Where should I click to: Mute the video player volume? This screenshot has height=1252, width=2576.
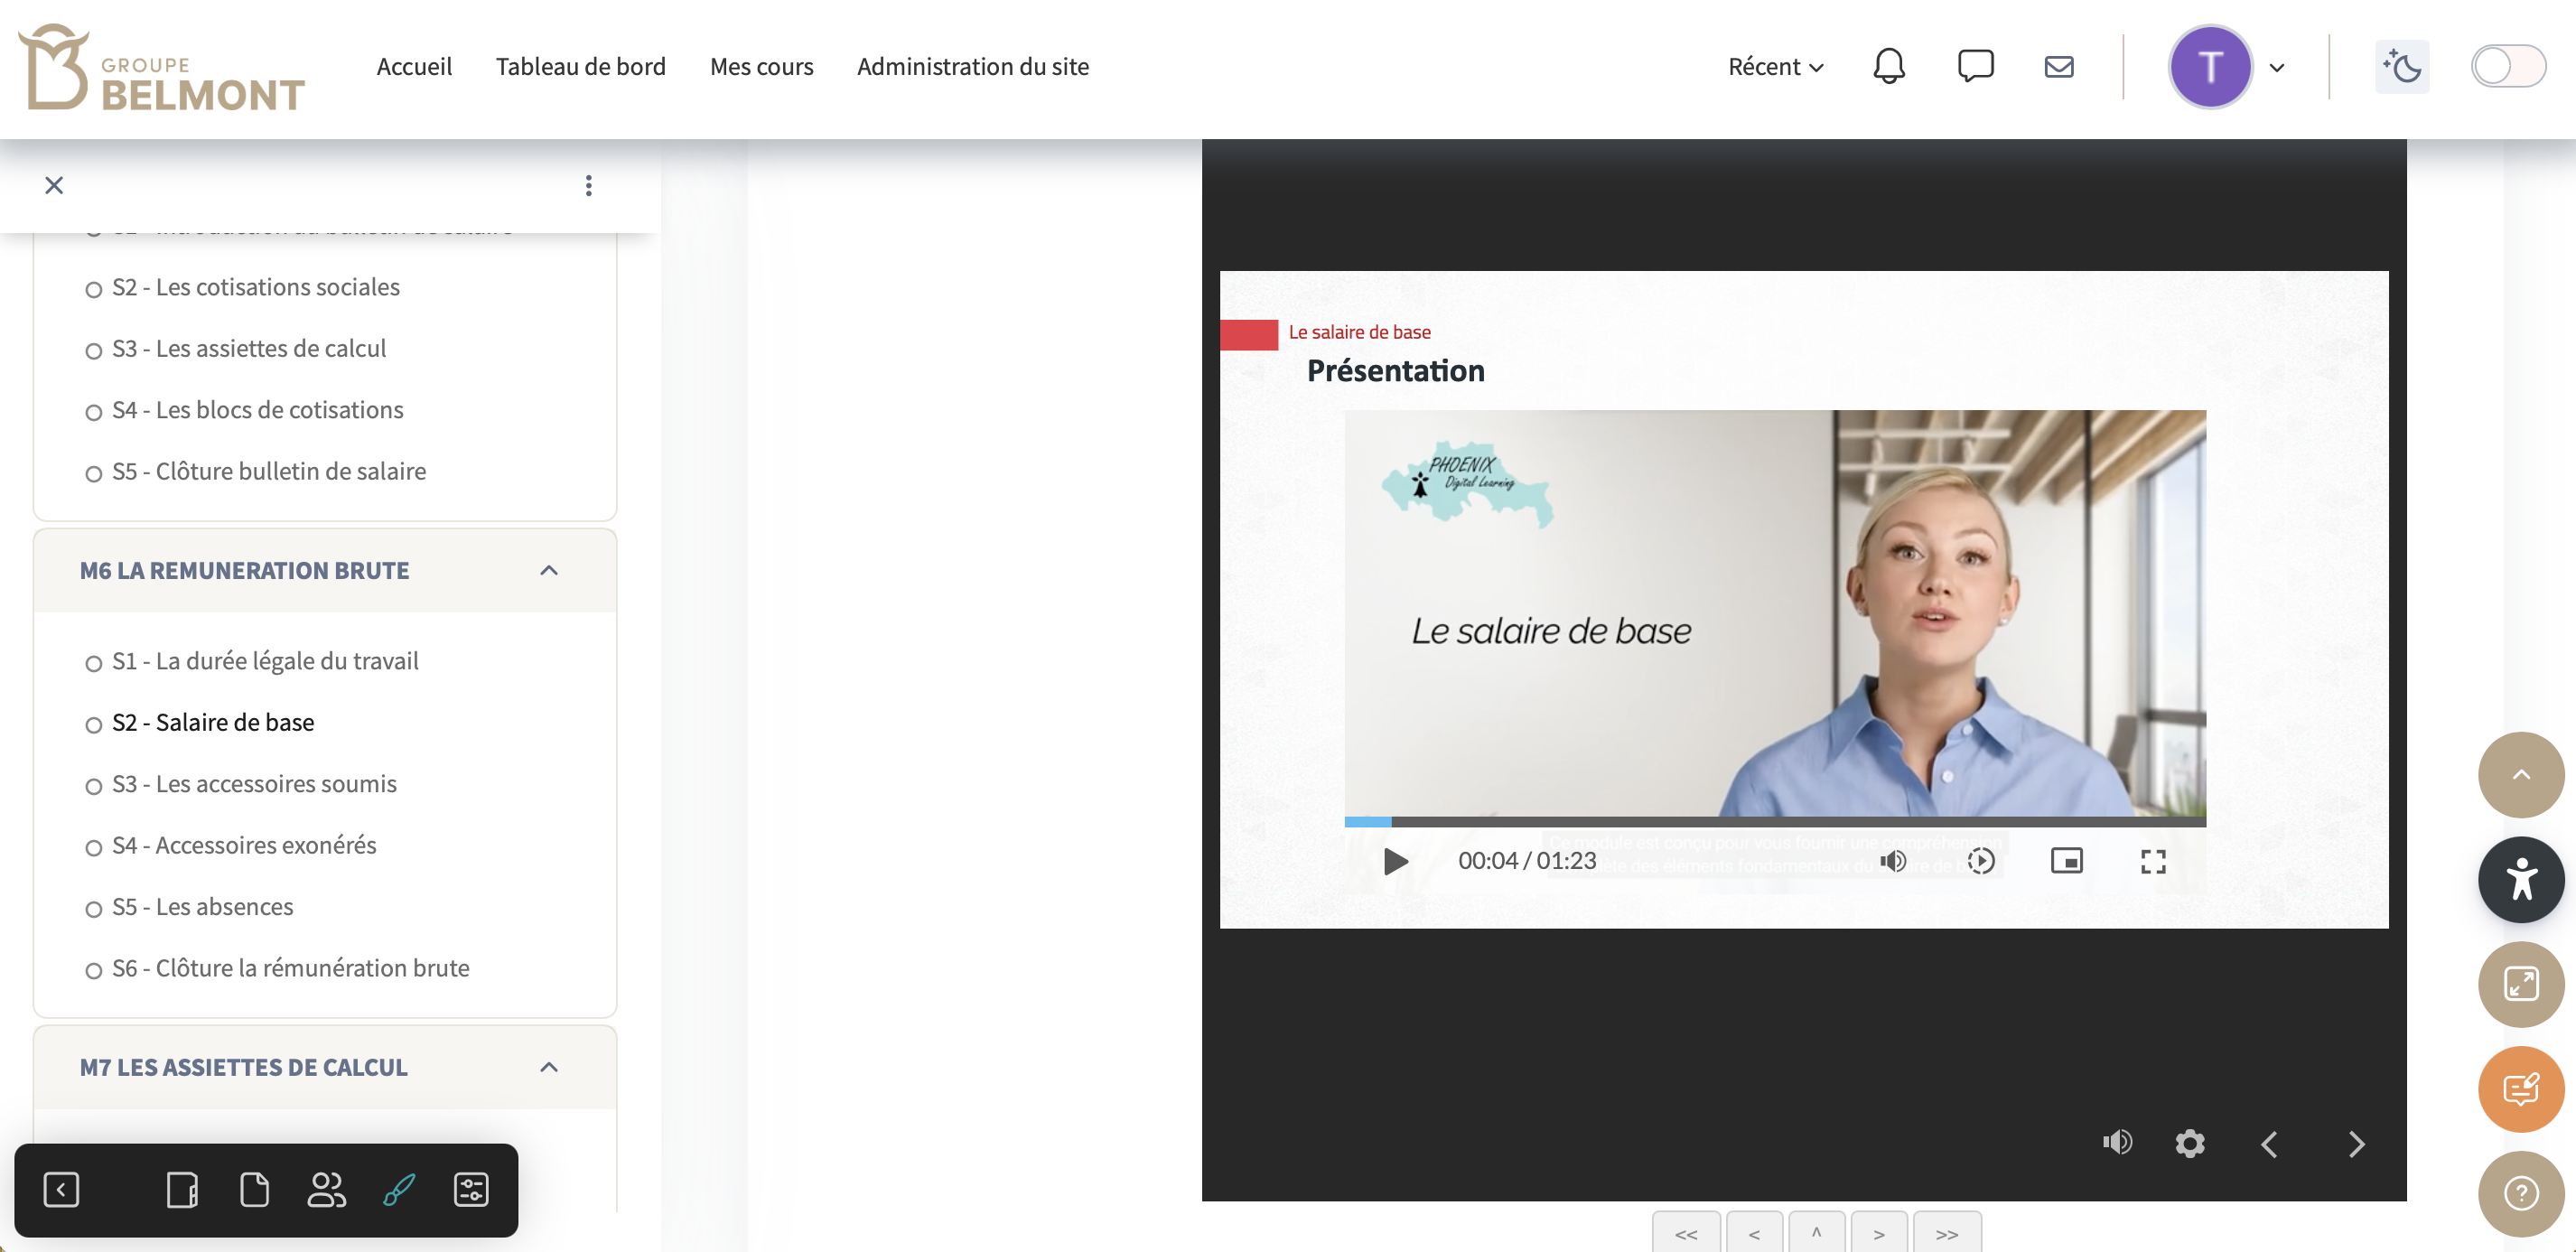[1892, 861]
